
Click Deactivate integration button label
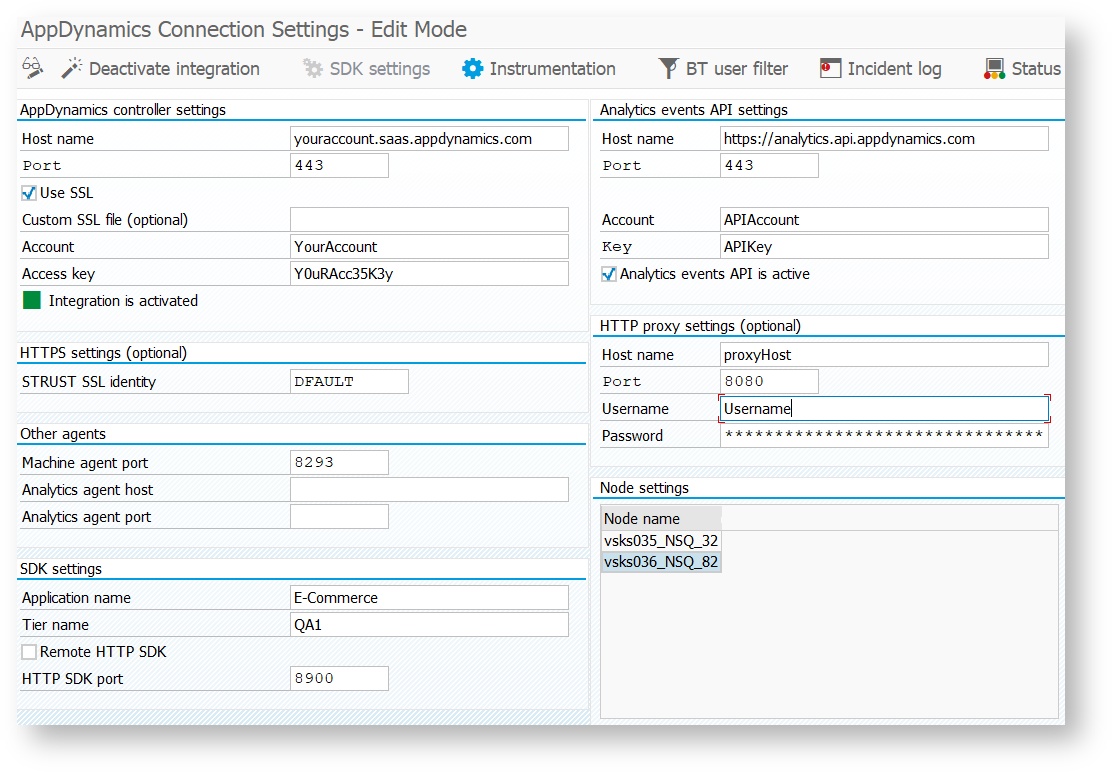click(x=175, y=69)
